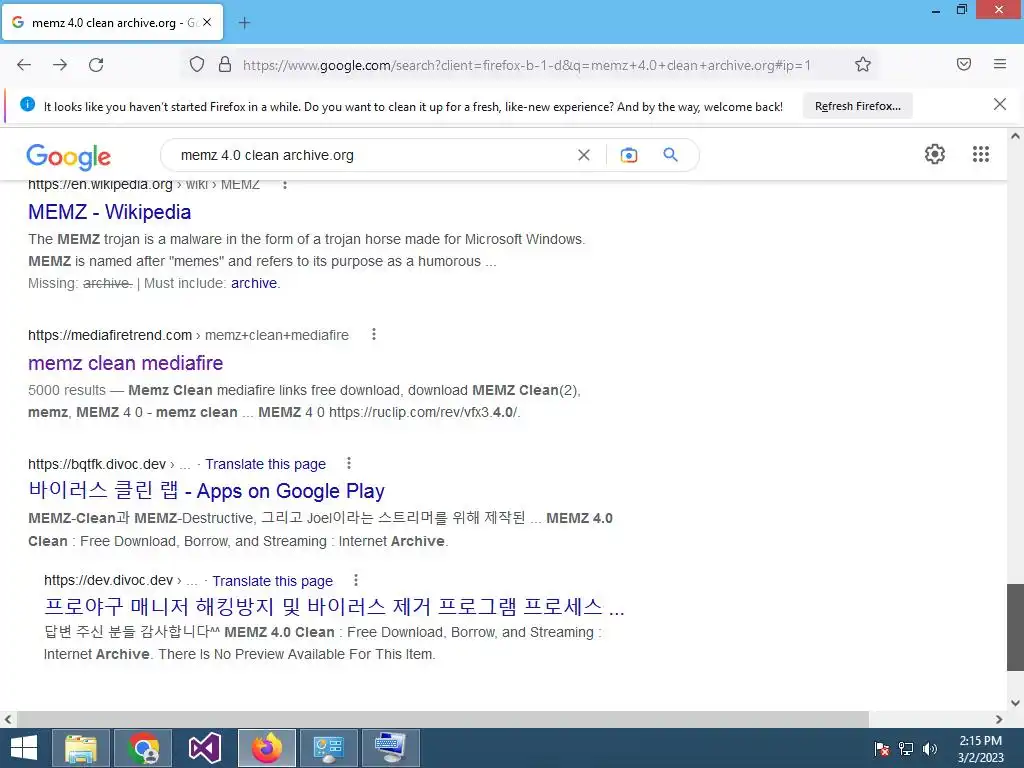This screenshot has height=768, width=1024.
Task: Open tracking protection shield icon
Action: (197, 64)
